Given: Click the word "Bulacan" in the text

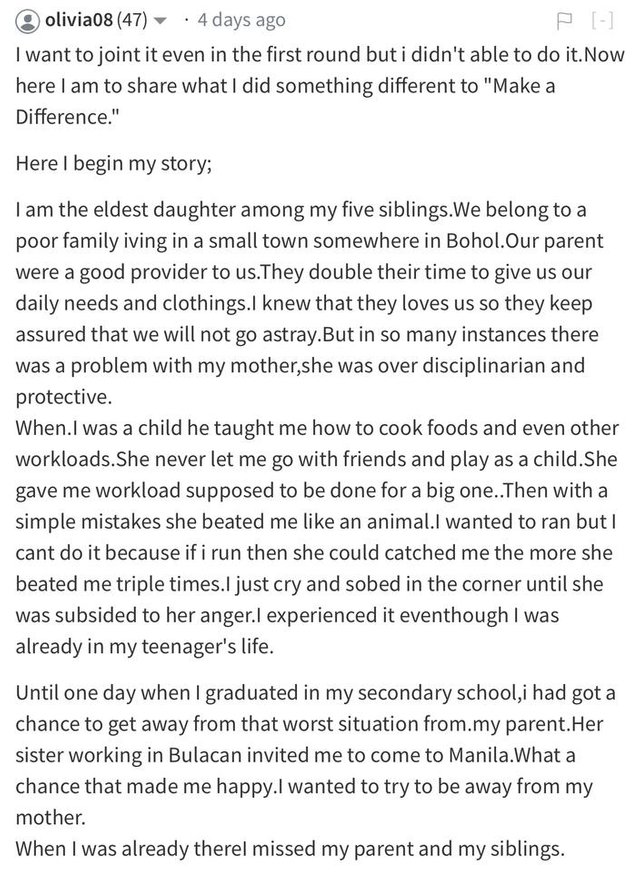Looking at the screenshot, I should 204,756.
